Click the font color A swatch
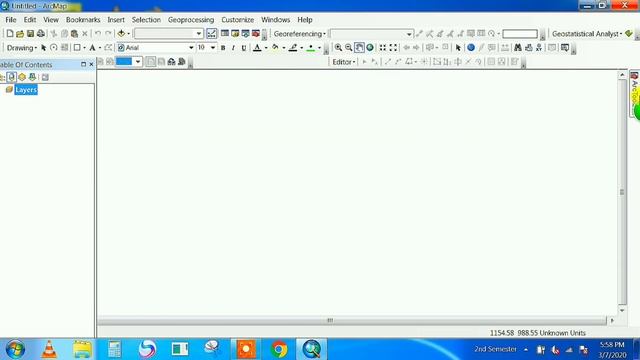The width and height of the screenshot is (640, 360). (x=257, y=48)
